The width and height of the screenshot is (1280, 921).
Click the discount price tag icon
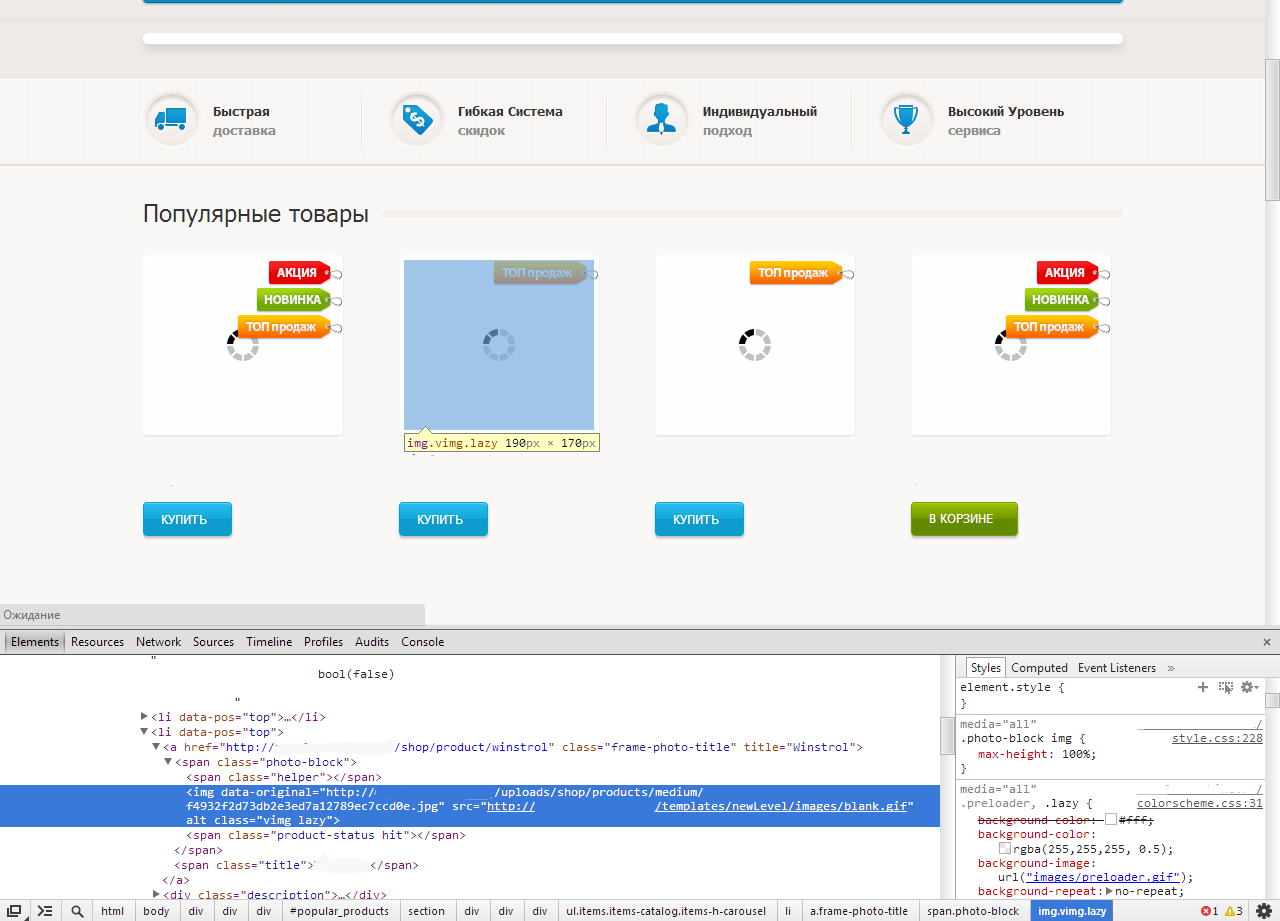pyautogui.click(x=416, y=119)
